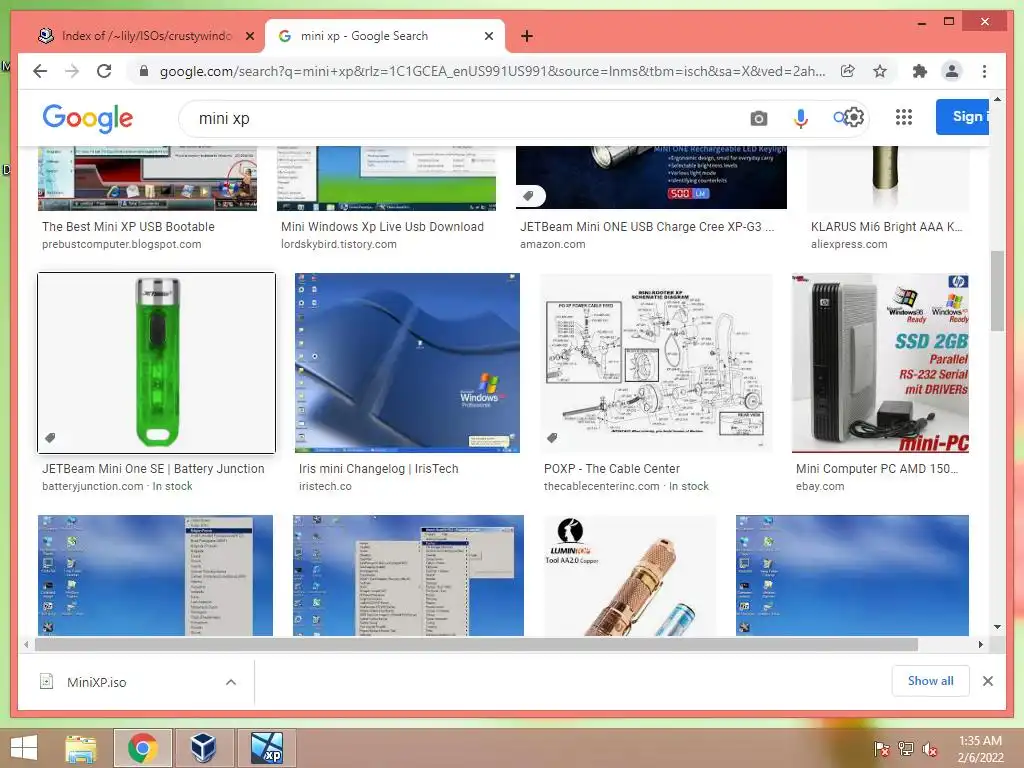Click the scroll down arrow
This screenshot has width=1024, height=768.
(x=997, y=627)
